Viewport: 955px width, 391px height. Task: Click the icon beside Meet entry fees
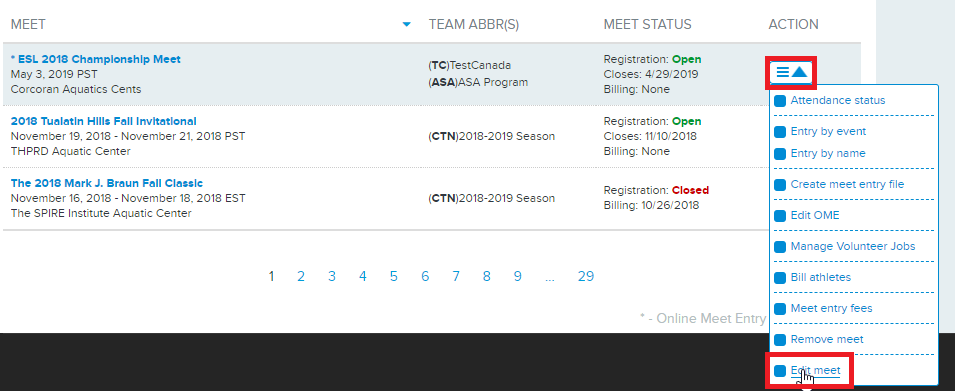[x=780, y=309]
